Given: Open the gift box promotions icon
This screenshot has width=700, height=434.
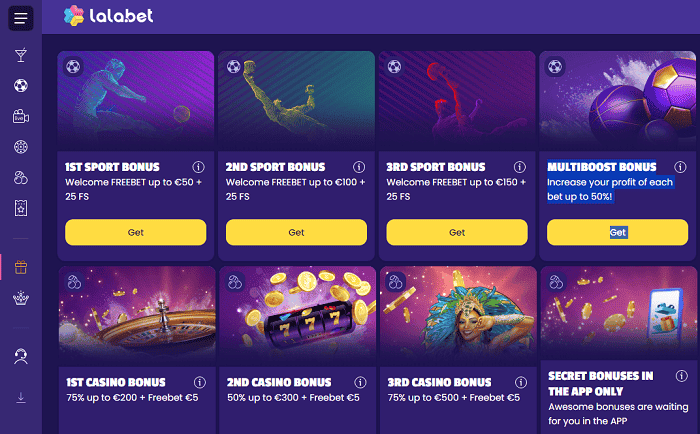Looking at the screenshot, I should tap(21, 267).
